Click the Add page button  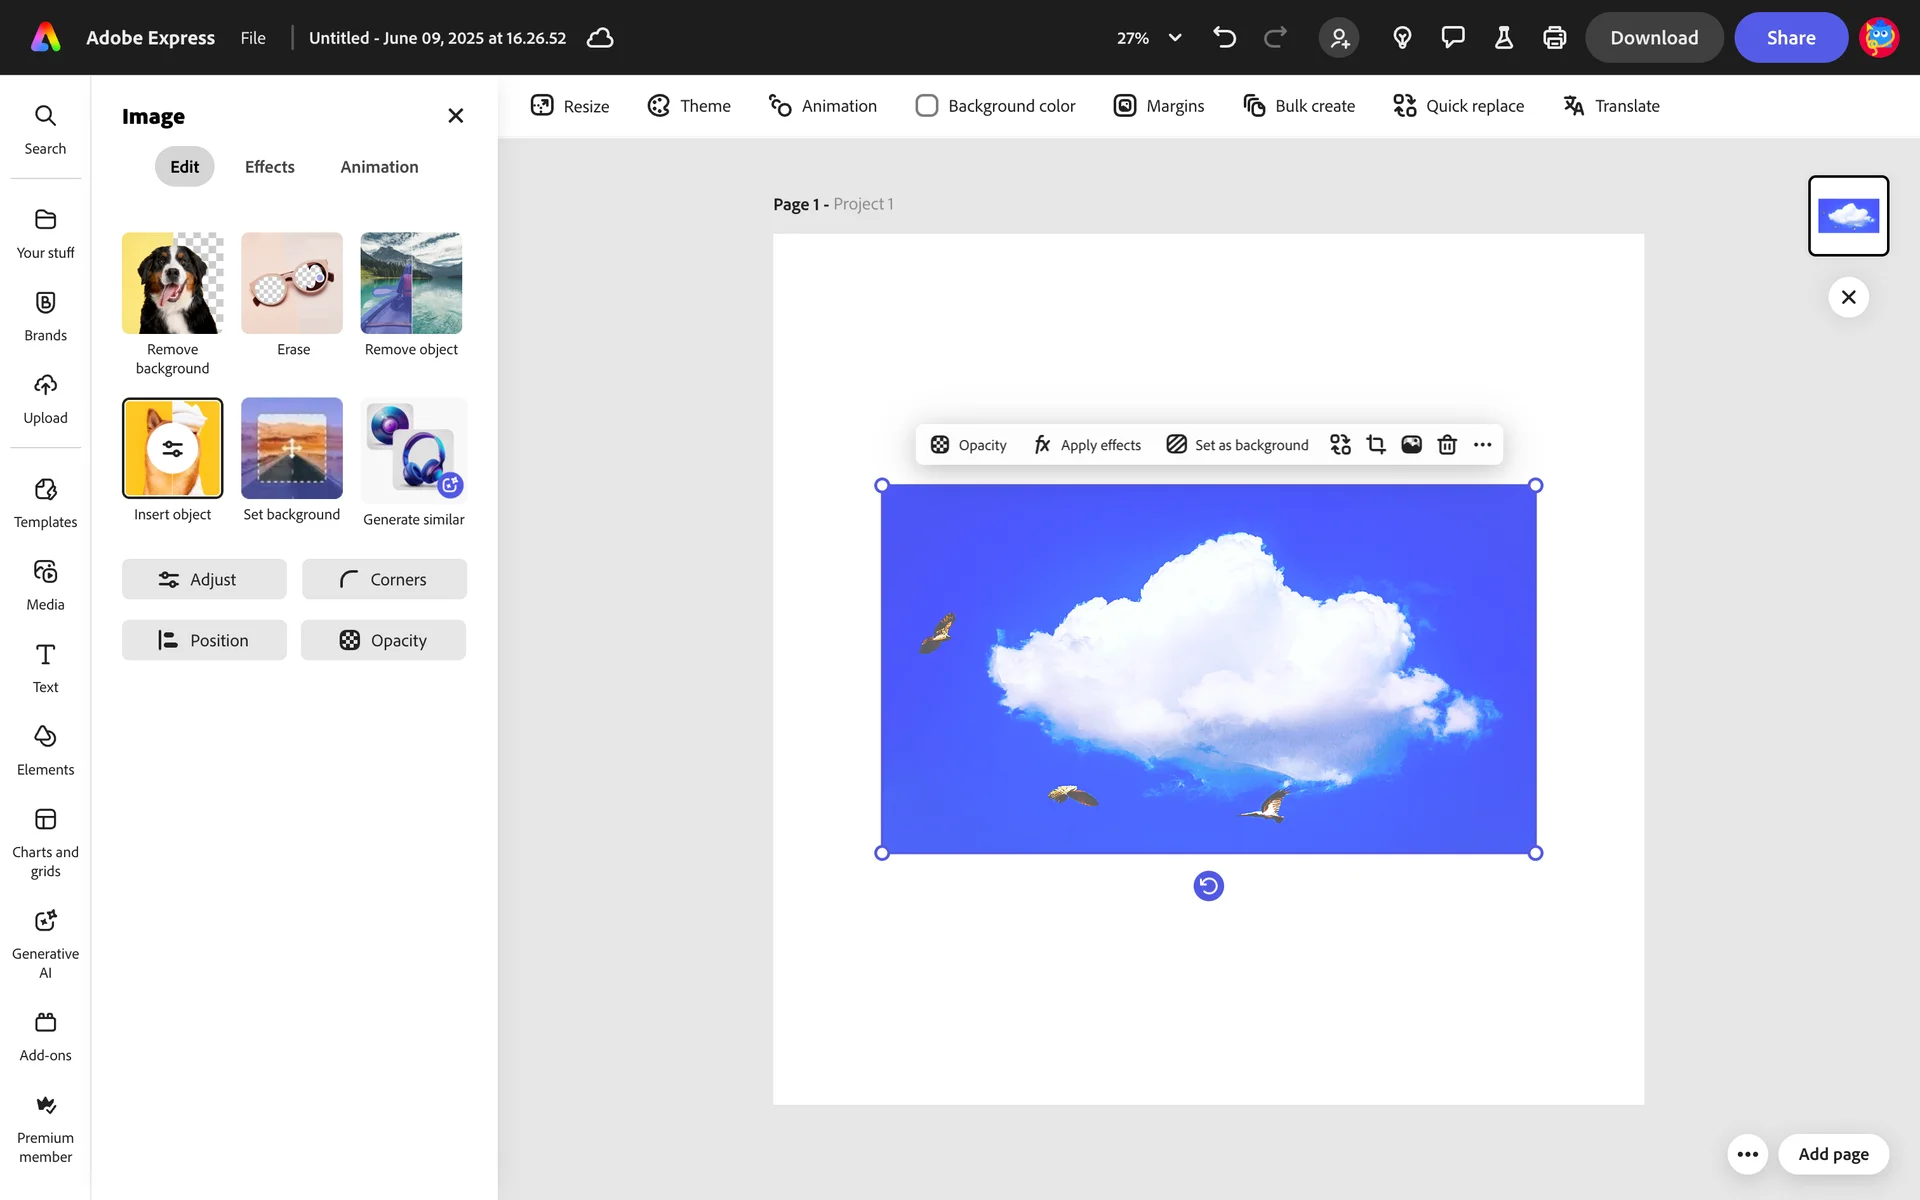coord(1832,1154)
